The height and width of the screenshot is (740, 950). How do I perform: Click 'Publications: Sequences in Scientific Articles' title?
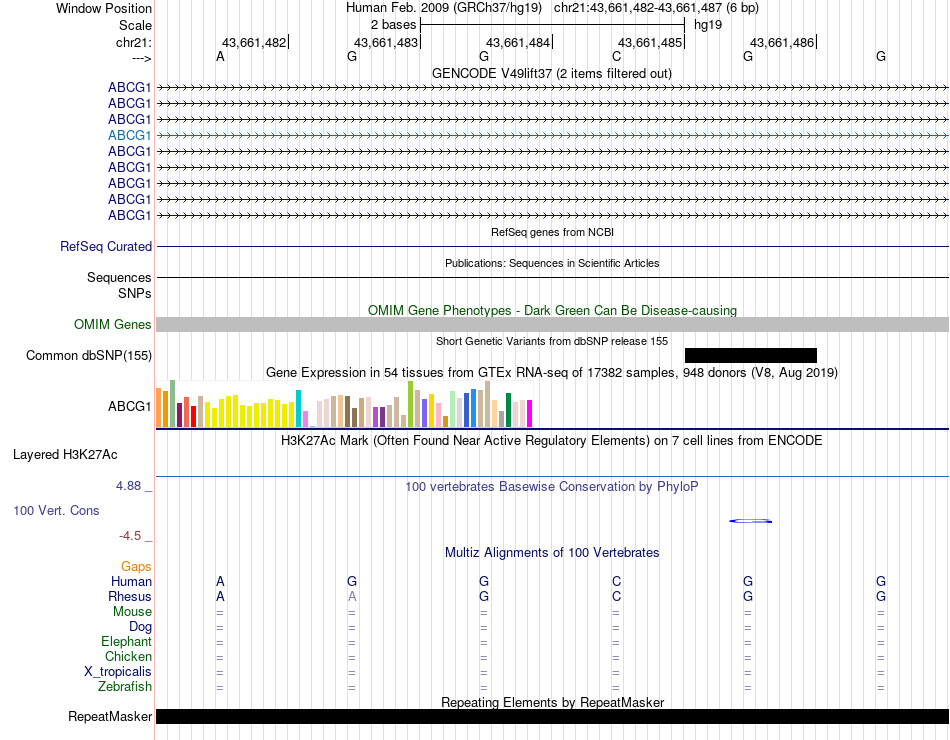(x=552, y=263)
